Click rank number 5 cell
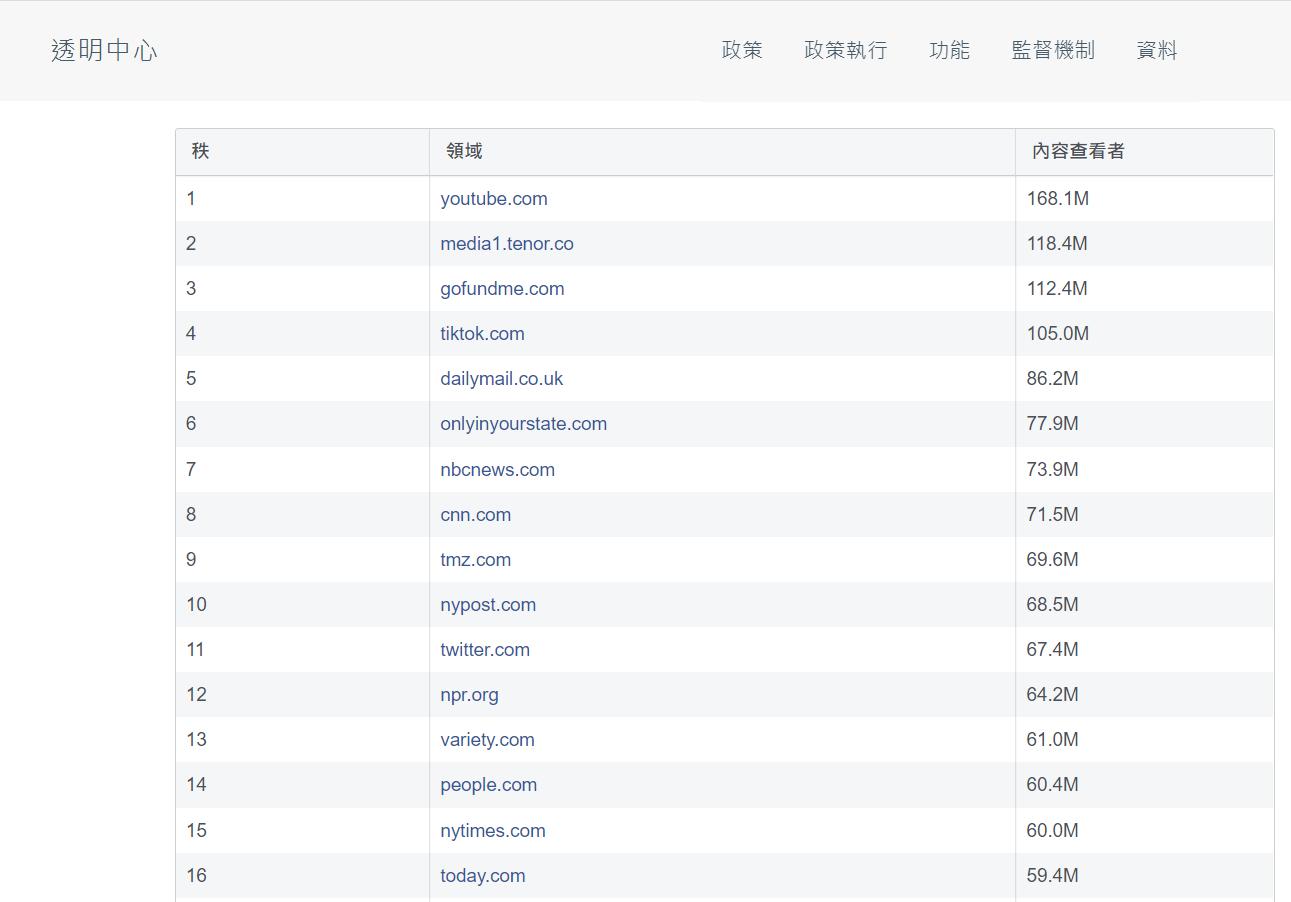This screenshot has height=902, width=1291. pos(302,379)
